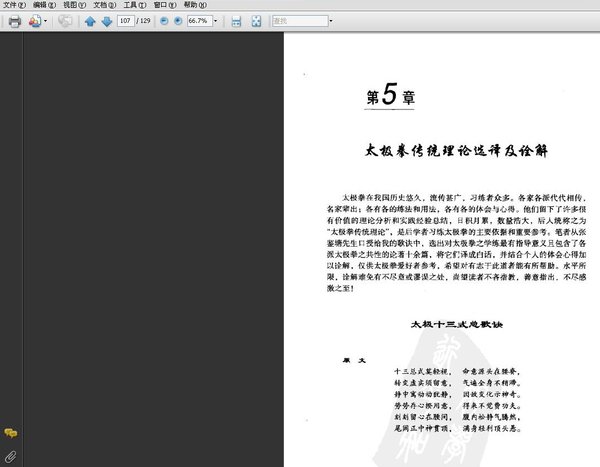Image resolution: width=600 pixels, height=467 pixels.
Task: Expand the arrow beside the create PDF icon
Action: click(x=46, y=21)
